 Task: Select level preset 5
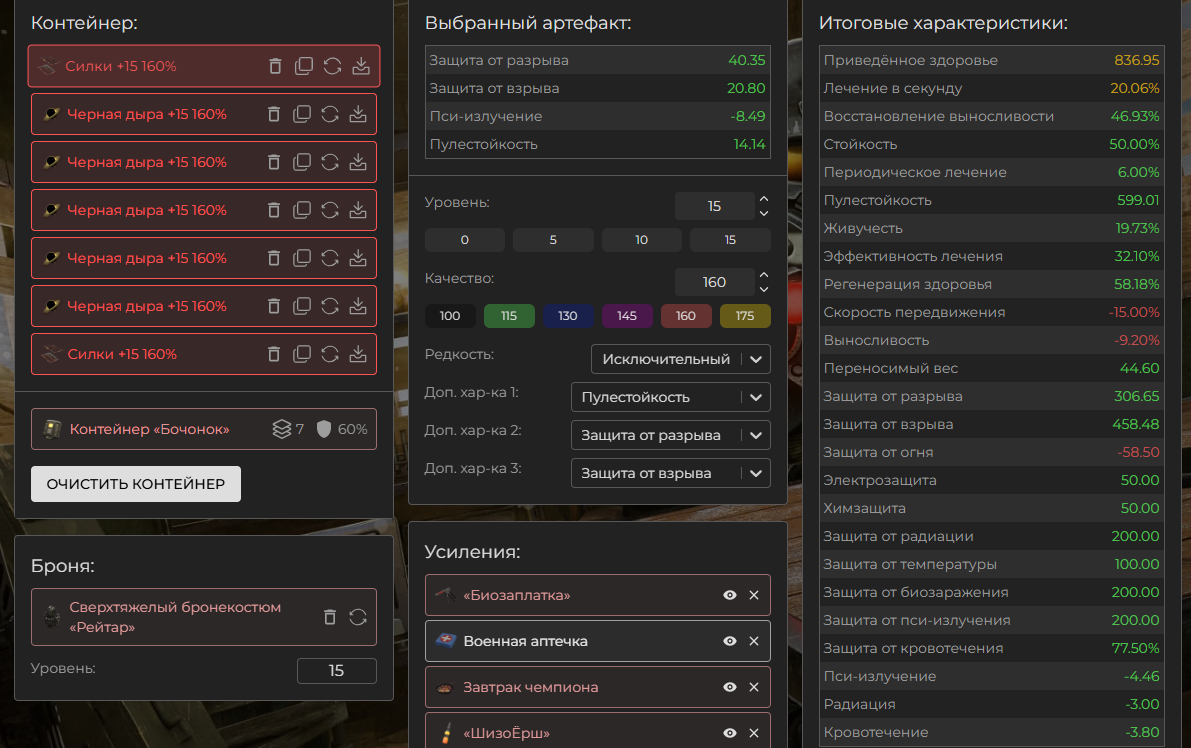553,240
